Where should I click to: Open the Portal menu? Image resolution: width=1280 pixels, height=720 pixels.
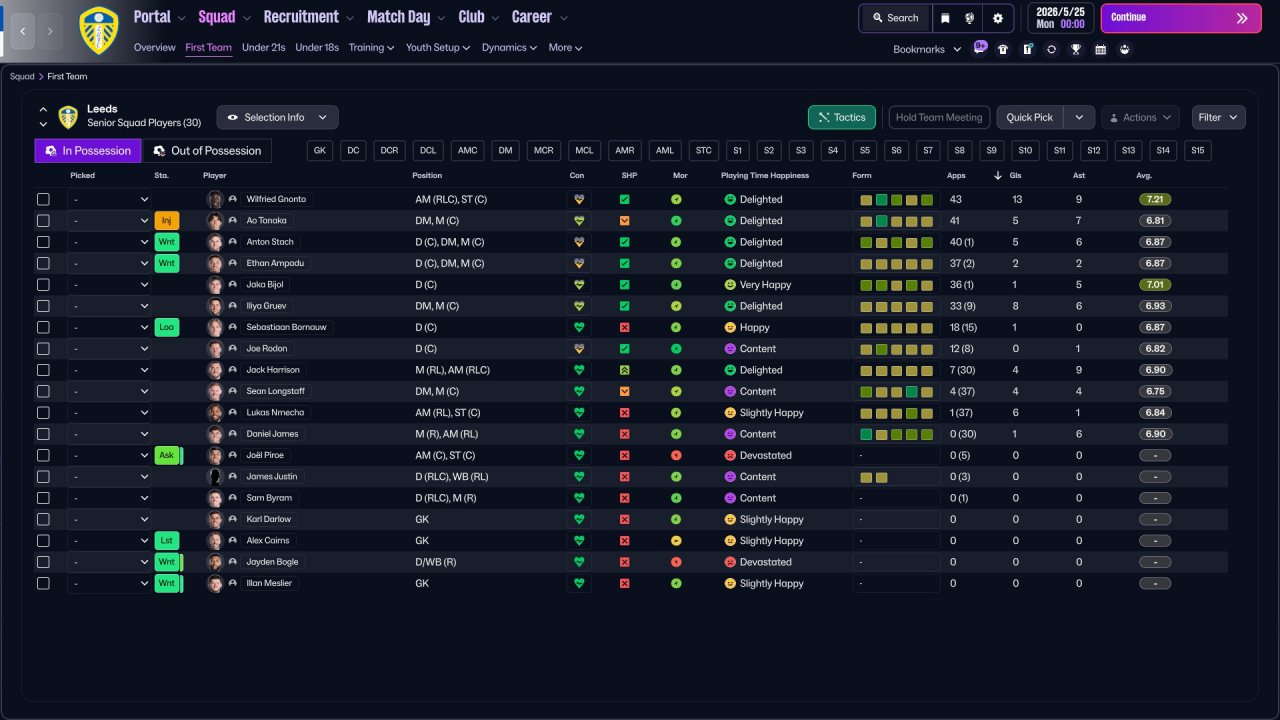pyautogui.click(x=159, y=17)
